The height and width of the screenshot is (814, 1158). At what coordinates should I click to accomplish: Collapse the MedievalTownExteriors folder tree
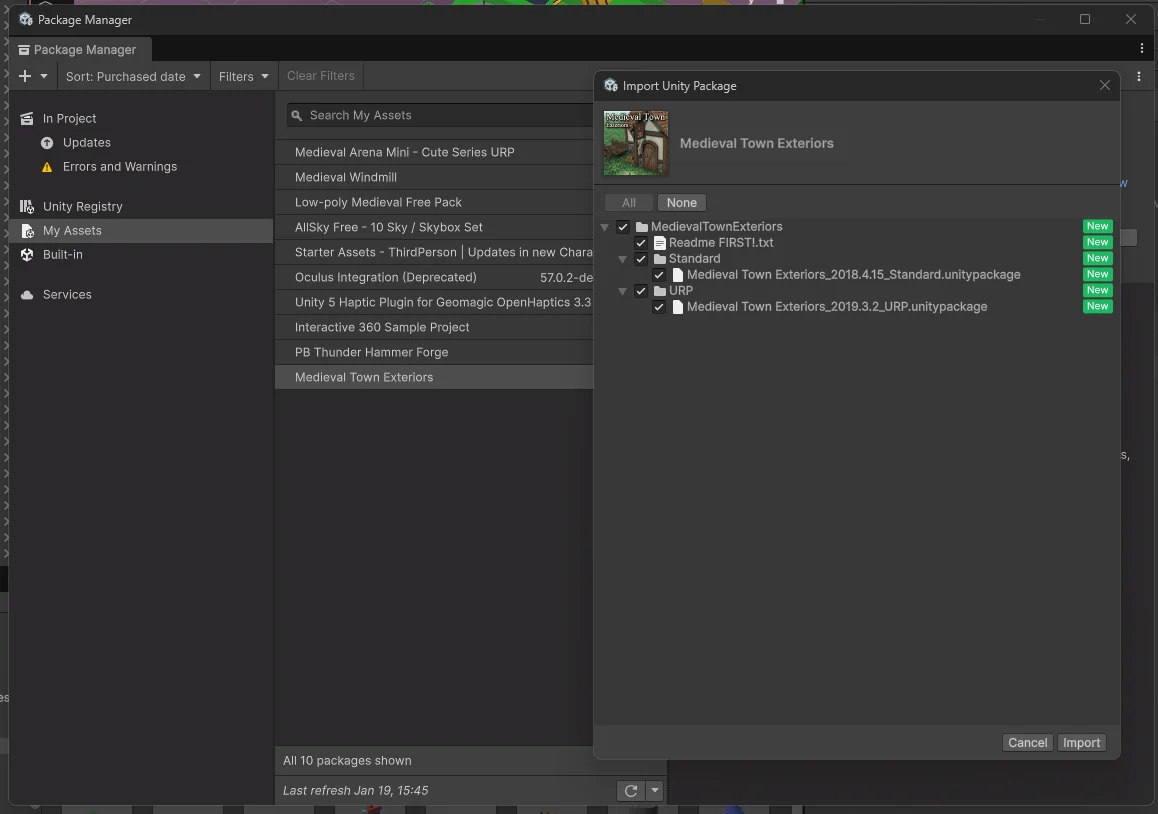605,227
